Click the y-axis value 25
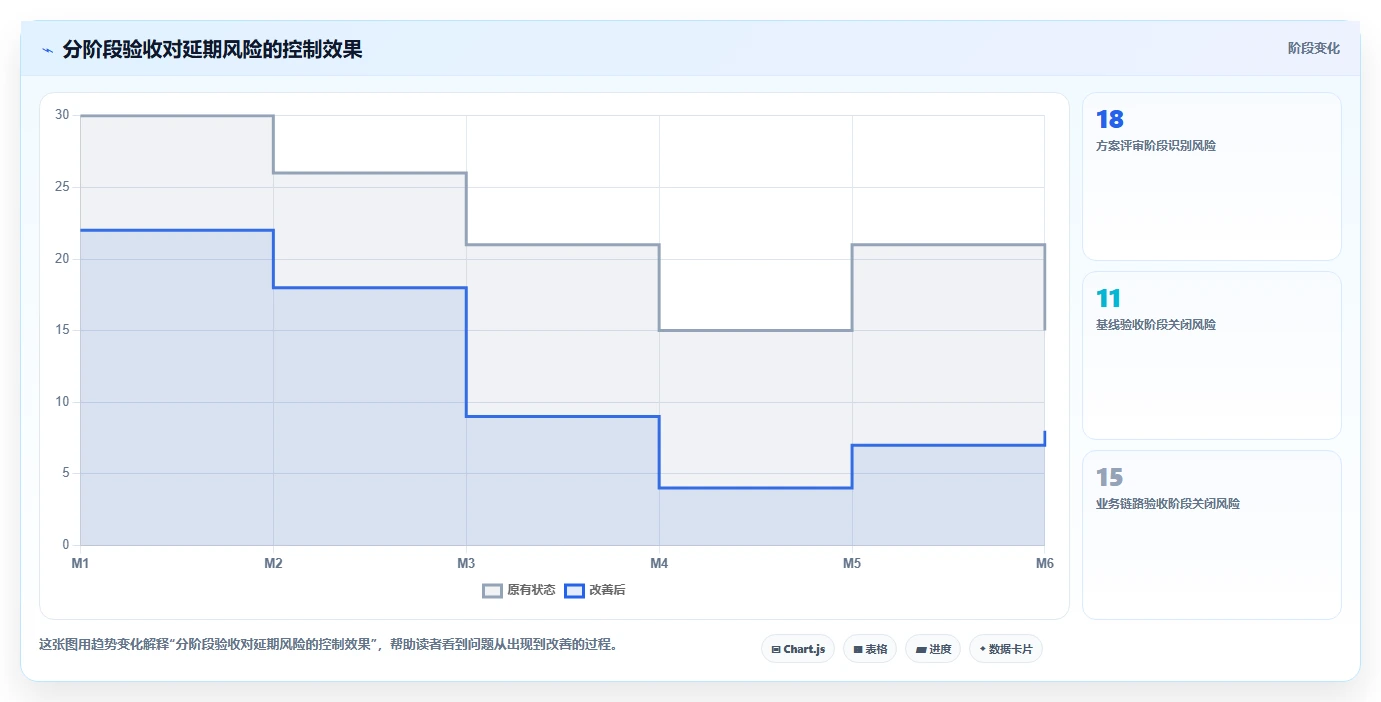Image resolution: width=1381 pixels, height=702 pixels. 62,187
